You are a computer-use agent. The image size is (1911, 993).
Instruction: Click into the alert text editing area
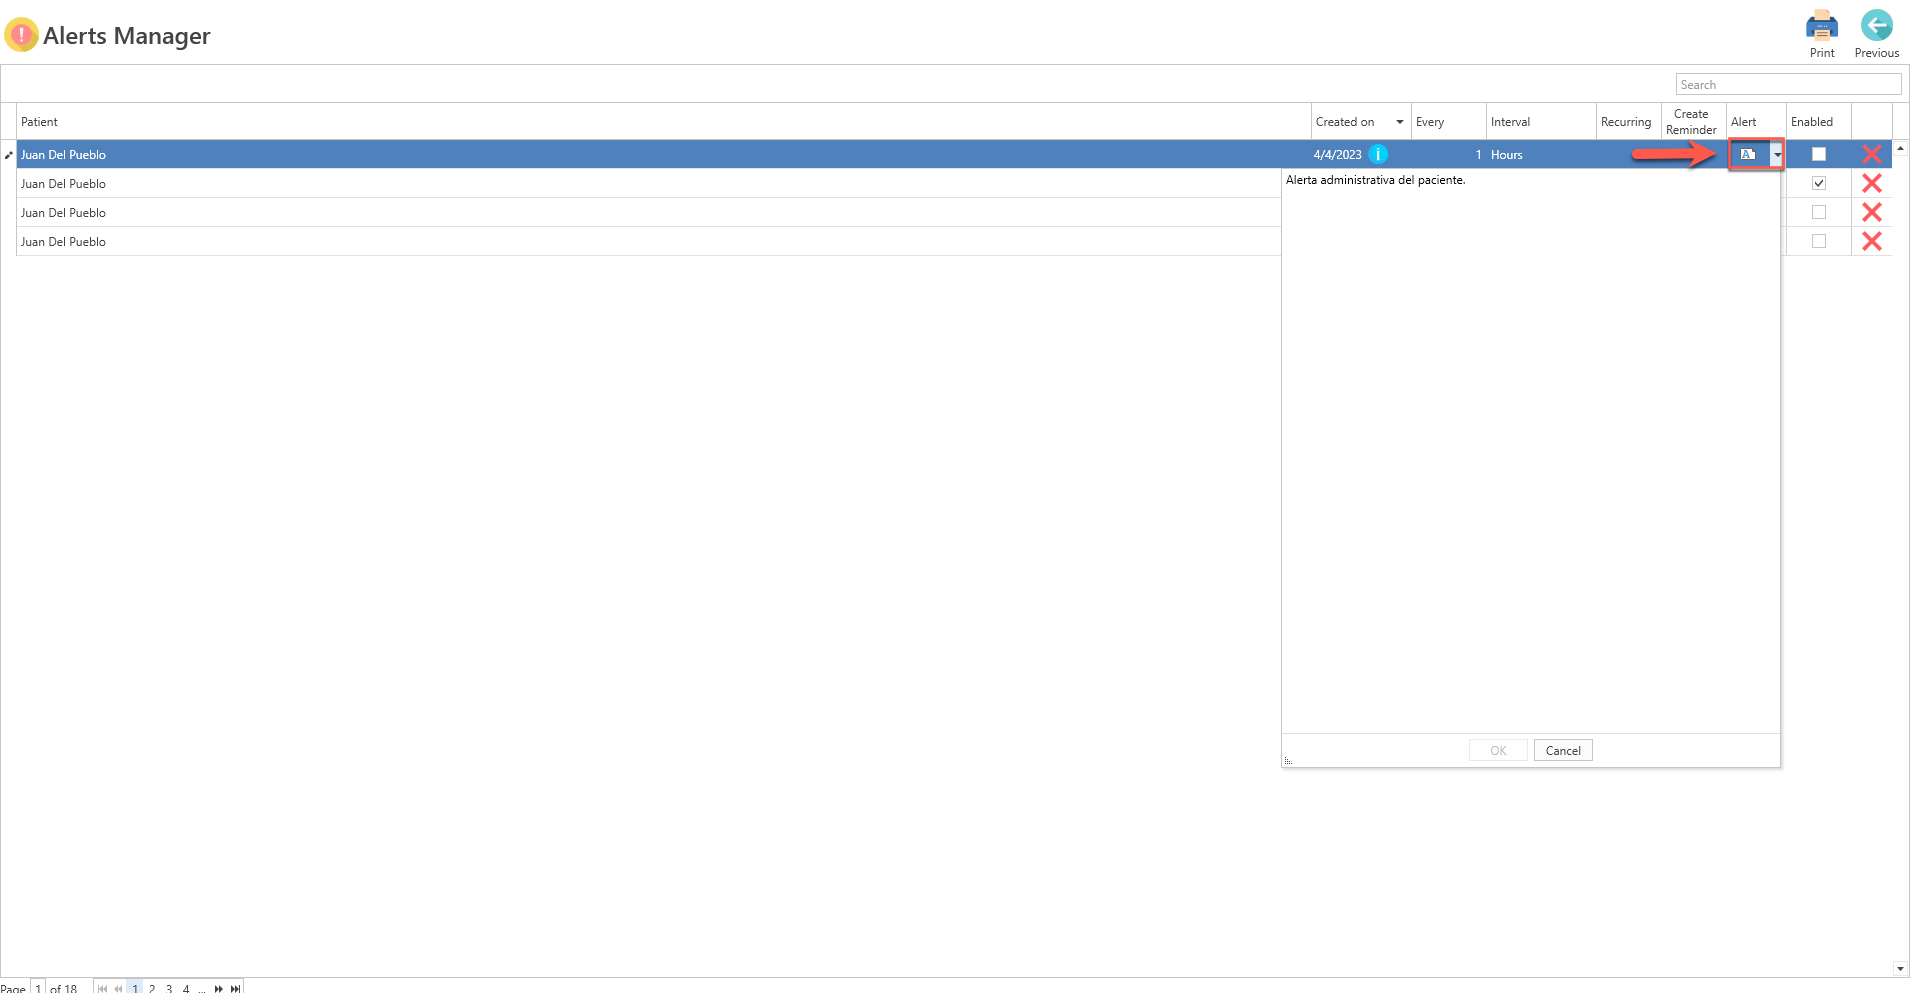1531,452
